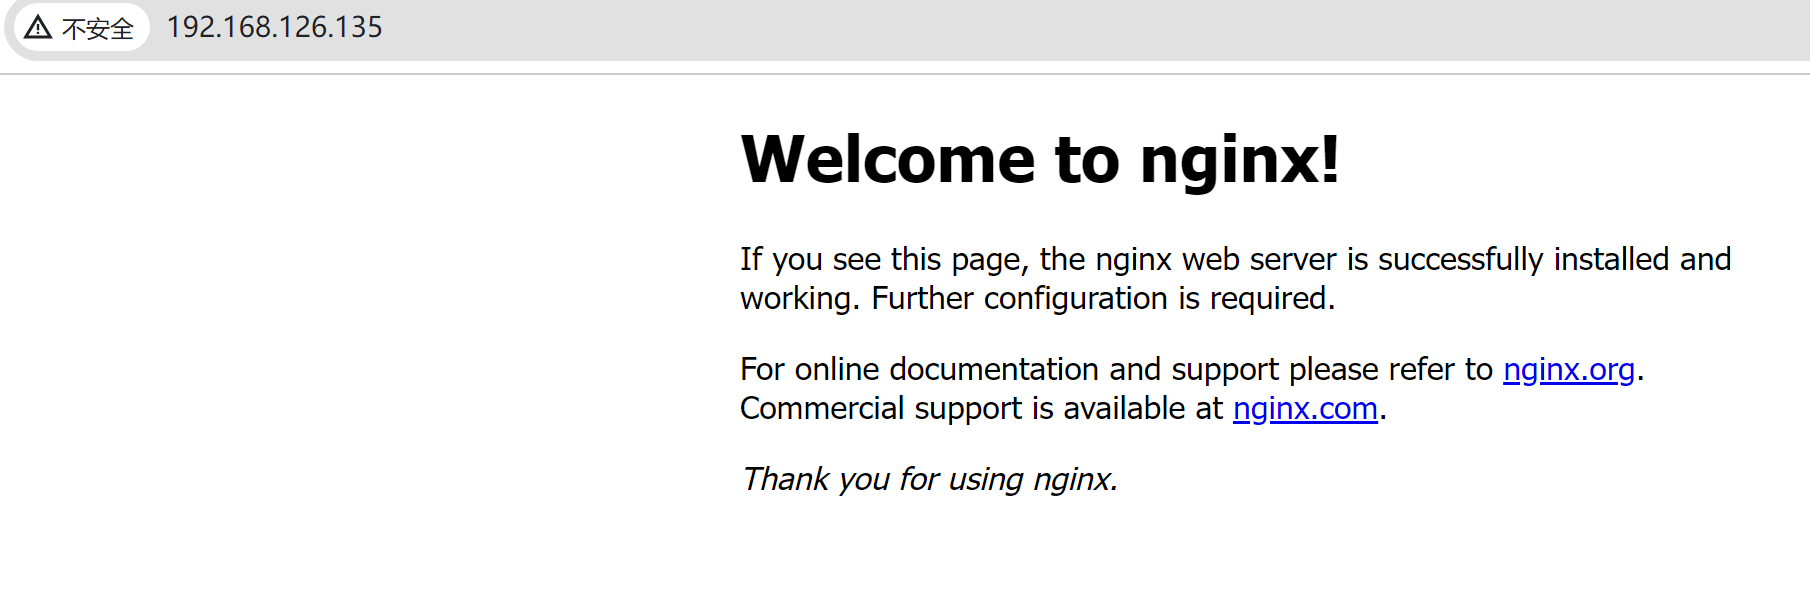The height and width of the screenshot is (601, 1810).
Task: Click the word "Welcome" in the heading
Action: (888, 160)
